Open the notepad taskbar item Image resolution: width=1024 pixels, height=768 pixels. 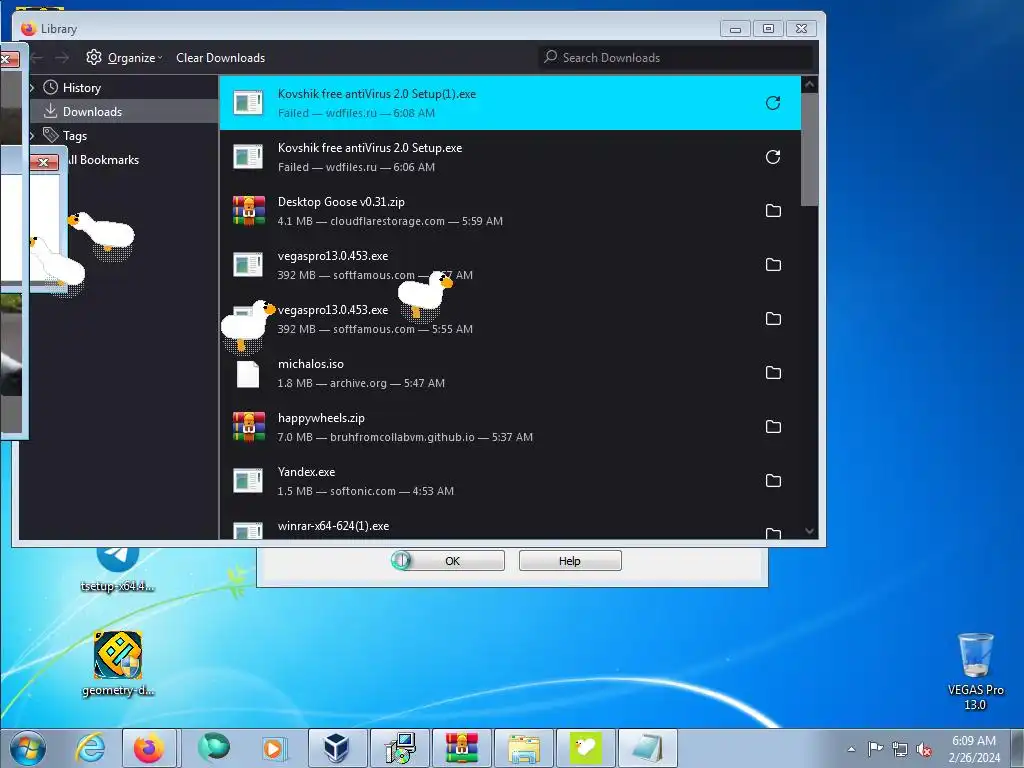[x=647, y=748]
